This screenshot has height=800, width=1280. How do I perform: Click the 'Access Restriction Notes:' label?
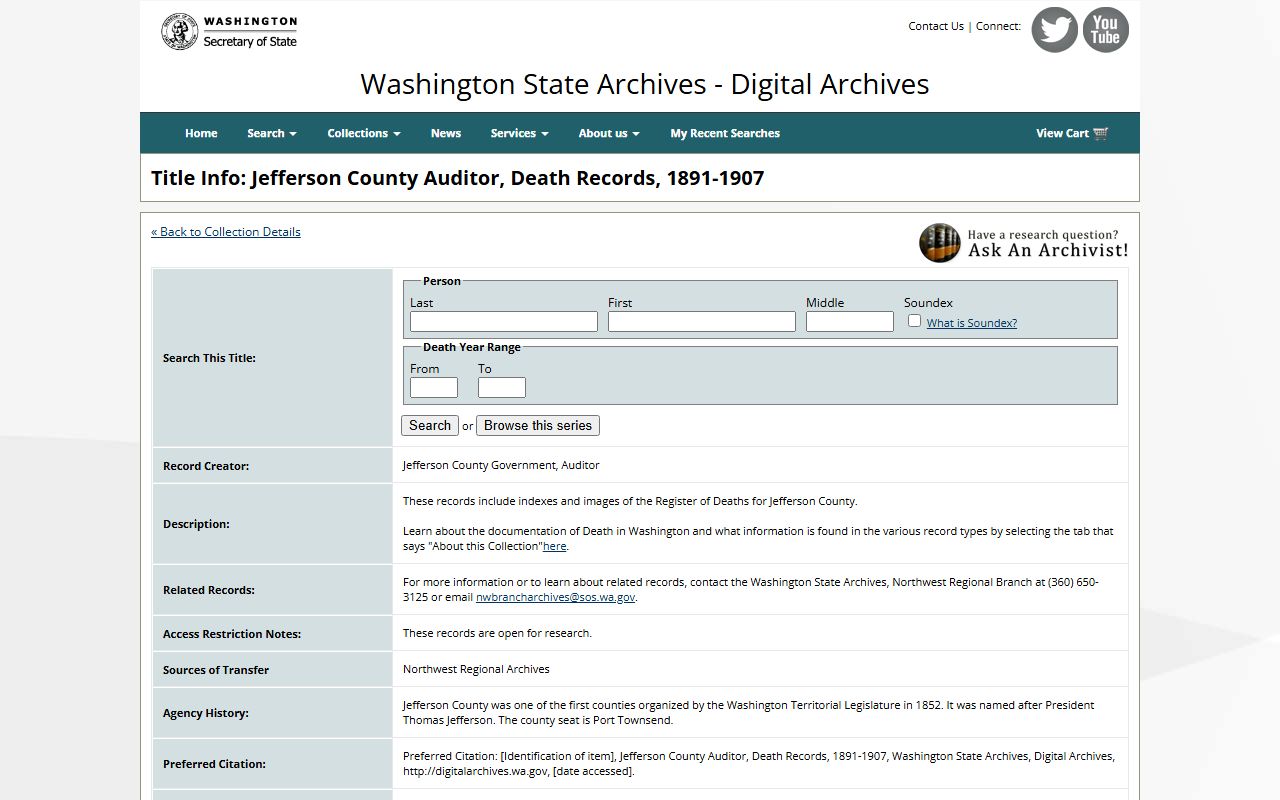[232, 634]
